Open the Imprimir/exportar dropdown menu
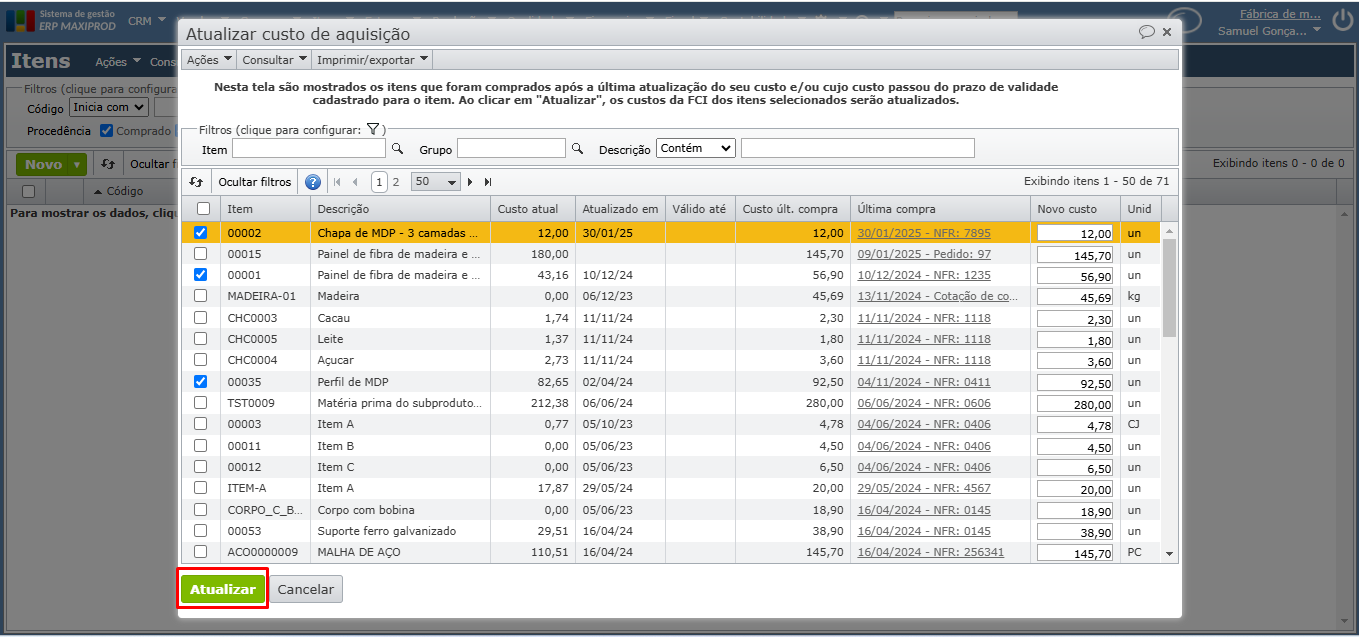The height and width of the screenshot is (637, 1359). [372, 60]
